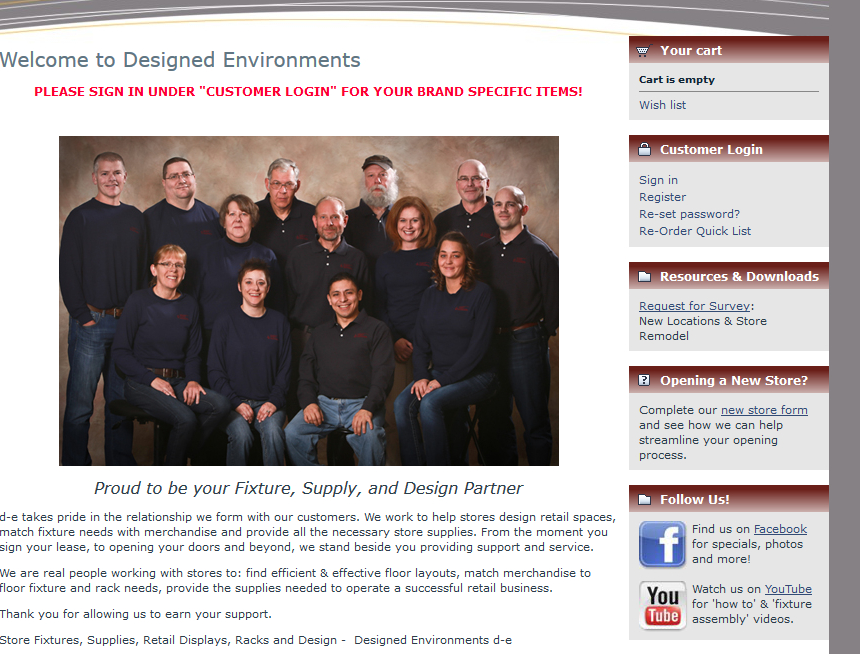860x654 pixels.
Task: Click the Cart is empty status text
Action: click(677, 80)
